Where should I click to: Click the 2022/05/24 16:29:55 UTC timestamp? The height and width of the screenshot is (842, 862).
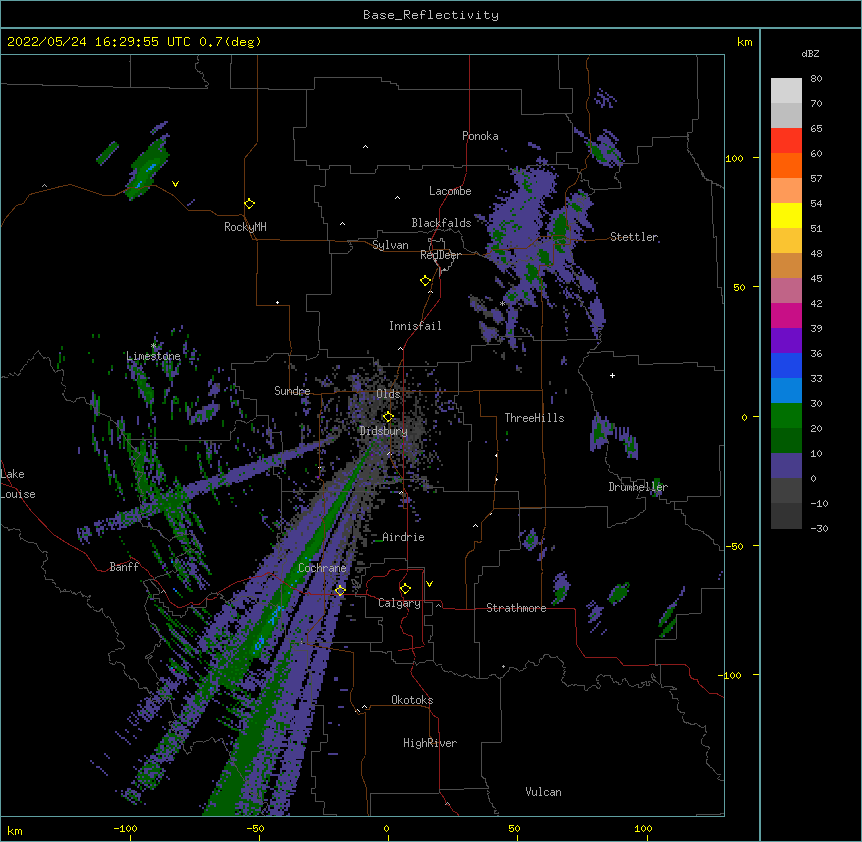pos(99,42)
